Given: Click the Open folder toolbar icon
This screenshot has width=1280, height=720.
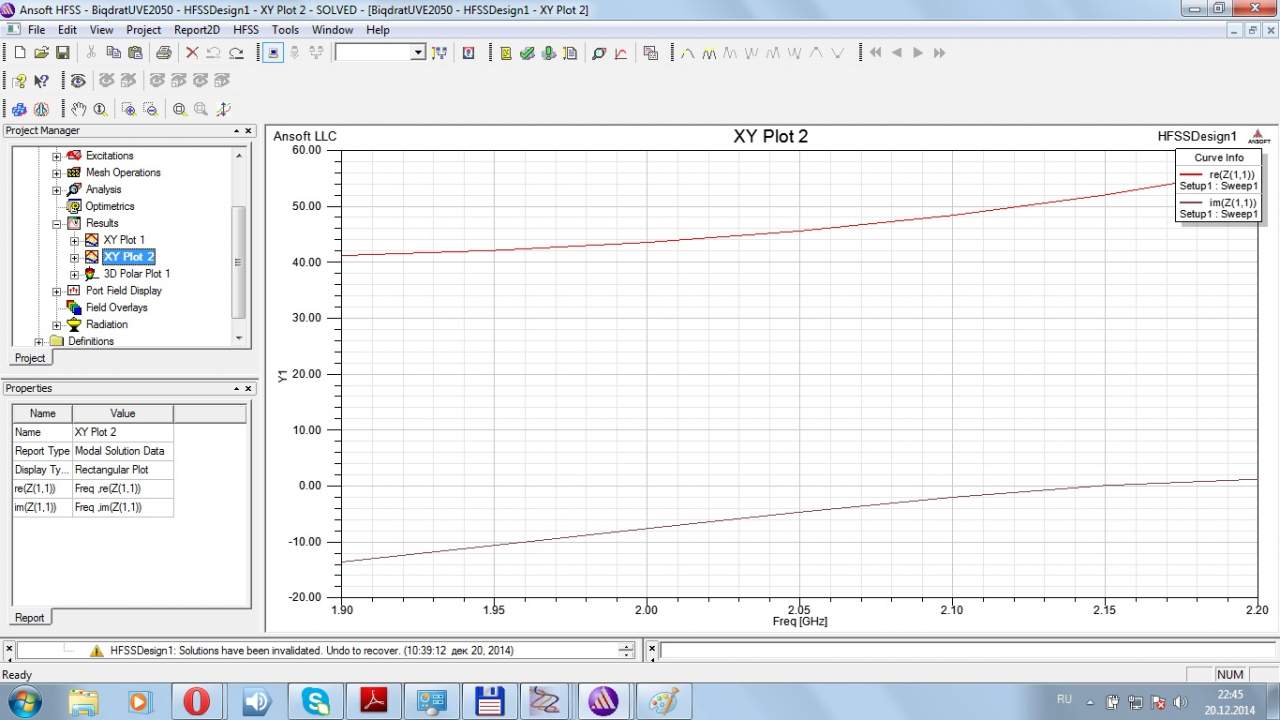Looking at the screenshot, I should 41,53.
